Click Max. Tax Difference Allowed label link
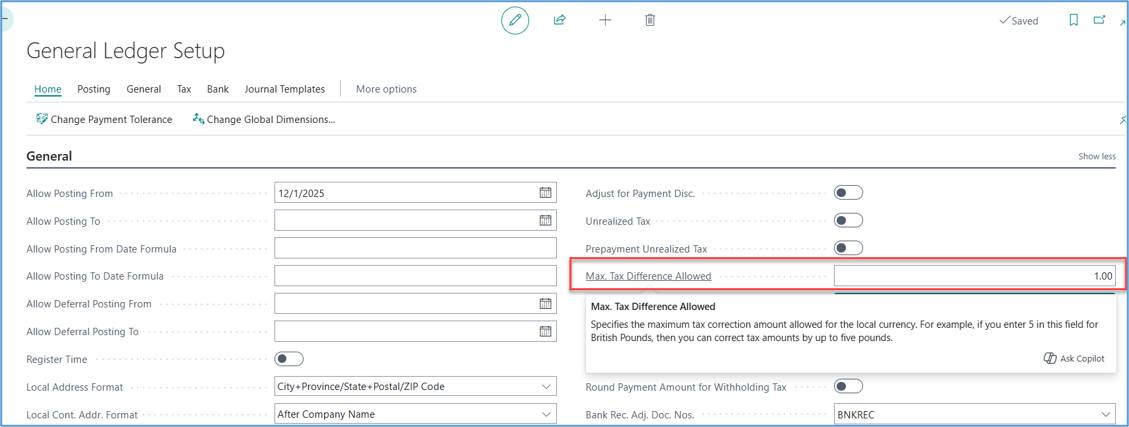Image resolution: width=1129 pixels, height=427 pixels. click(x=648, y=276)
